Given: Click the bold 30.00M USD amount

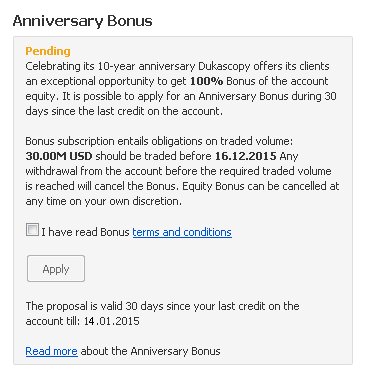Looking at the screenshot, I should (x=59, y=156).
